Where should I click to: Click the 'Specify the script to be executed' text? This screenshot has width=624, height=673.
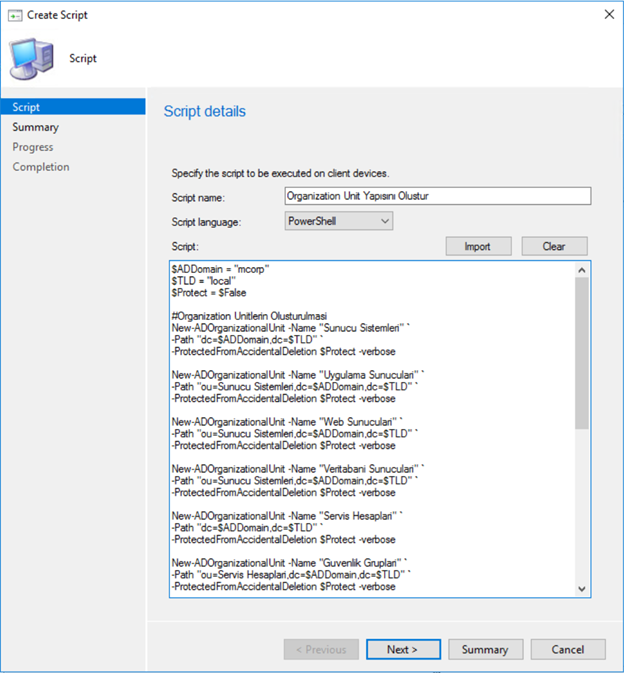280,173
